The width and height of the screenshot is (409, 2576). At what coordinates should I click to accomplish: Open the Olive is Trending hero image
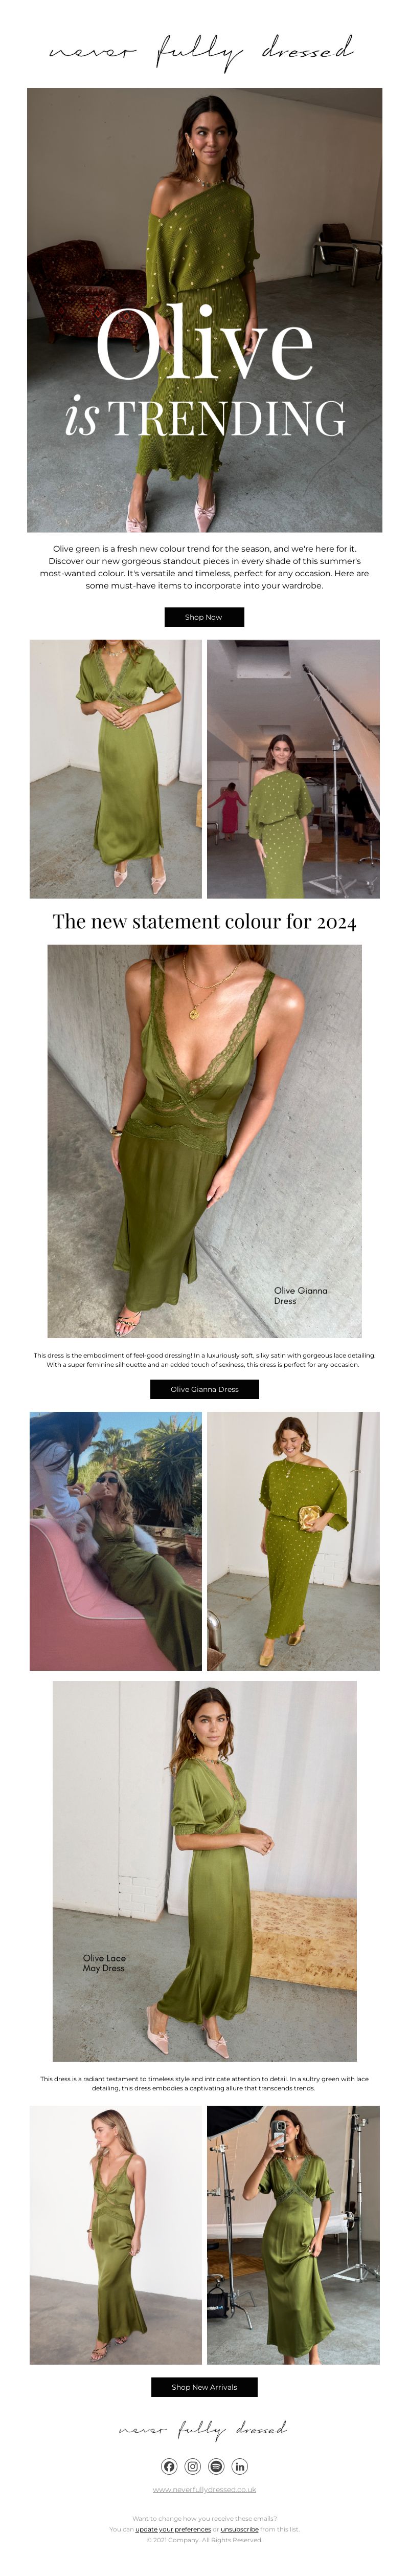[x=204, y=310]
